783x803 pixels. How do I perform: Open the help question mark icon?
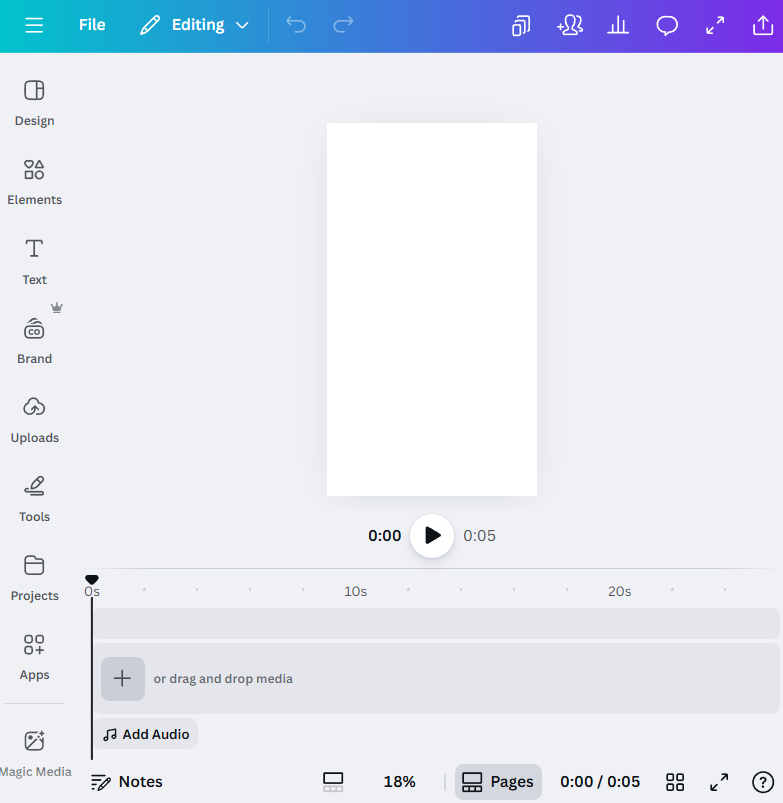763,782
